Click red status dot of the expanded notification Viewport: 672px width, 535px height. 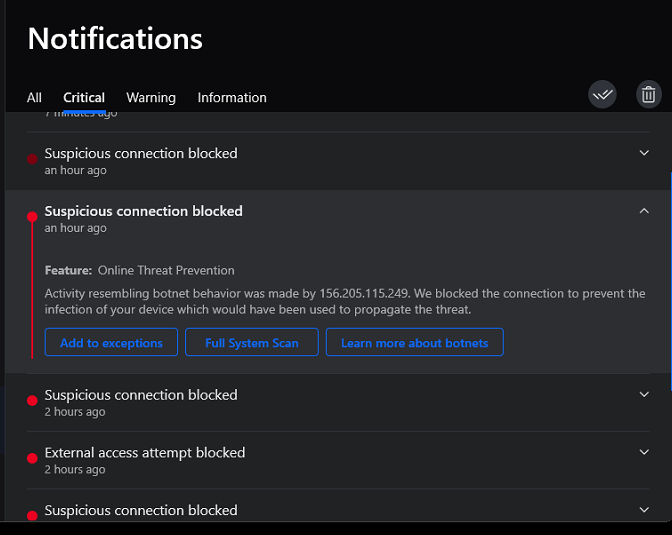(x=32, y=216)
